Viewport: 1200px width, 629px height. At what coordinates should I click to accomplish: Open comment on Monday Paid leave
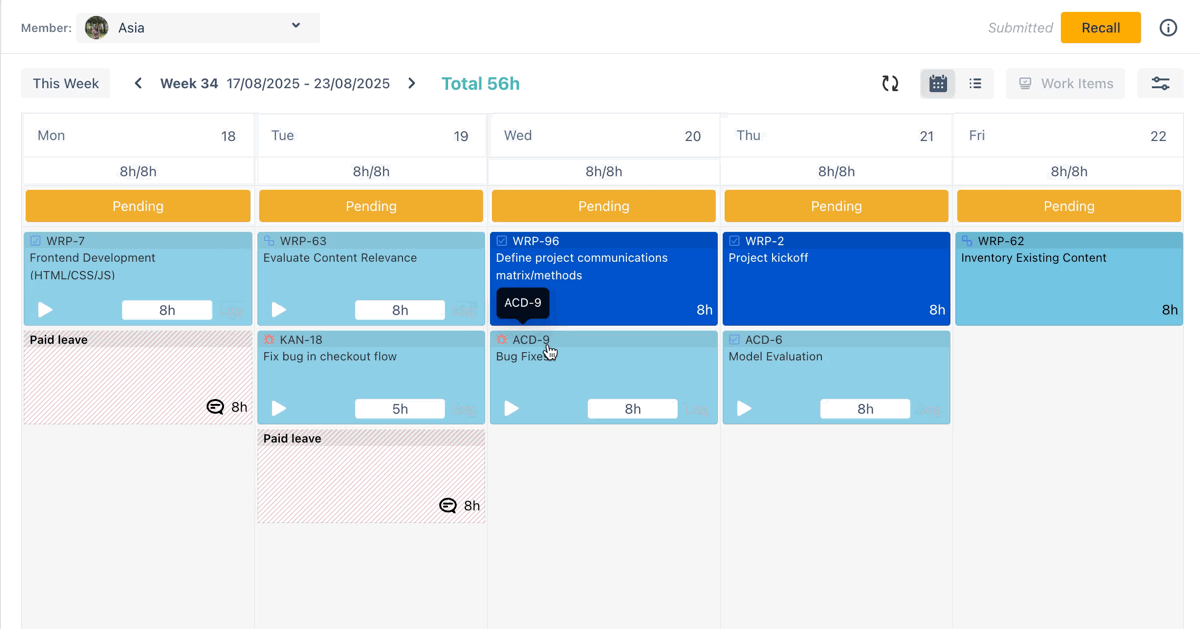[215, 407]
